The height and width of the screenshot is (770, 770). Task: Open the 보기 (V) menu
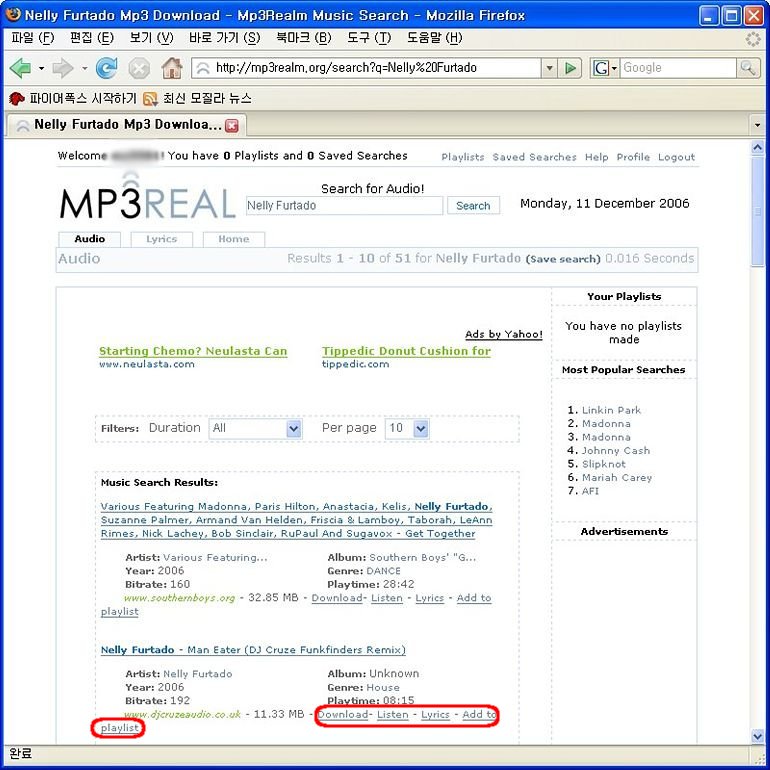(x=151, y=38)
